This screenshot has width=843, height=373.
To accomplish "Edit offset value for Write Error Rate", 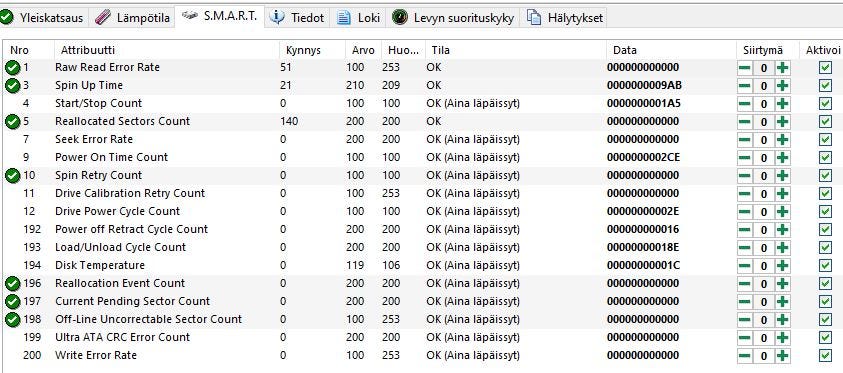I will pos(764,356).
